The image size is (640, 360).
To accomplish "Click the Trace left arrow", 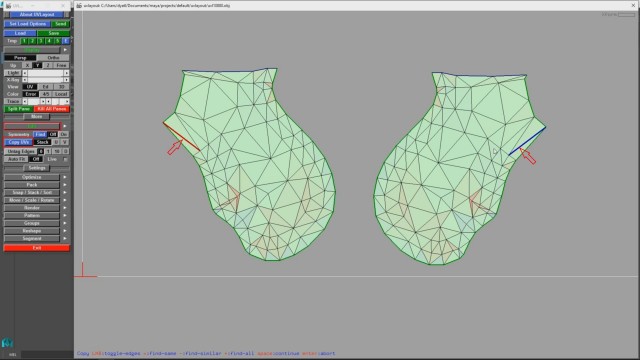I will point(25,101).
